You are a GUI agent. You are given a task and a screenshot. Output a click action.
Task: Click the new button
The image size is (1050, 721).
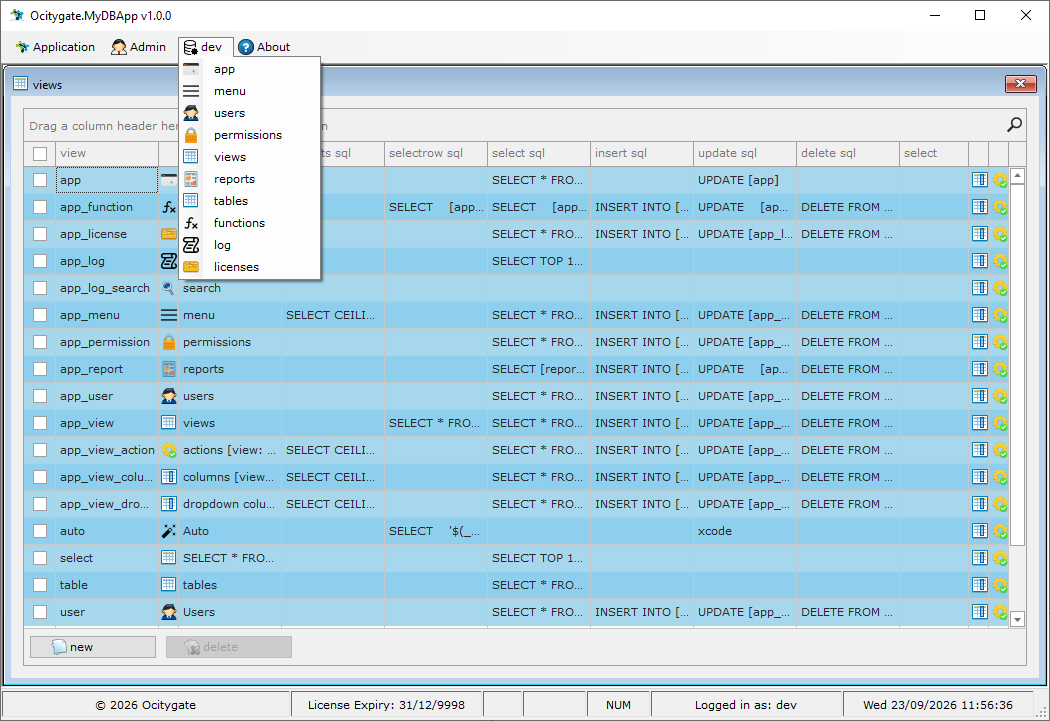(x=93, y=647)
